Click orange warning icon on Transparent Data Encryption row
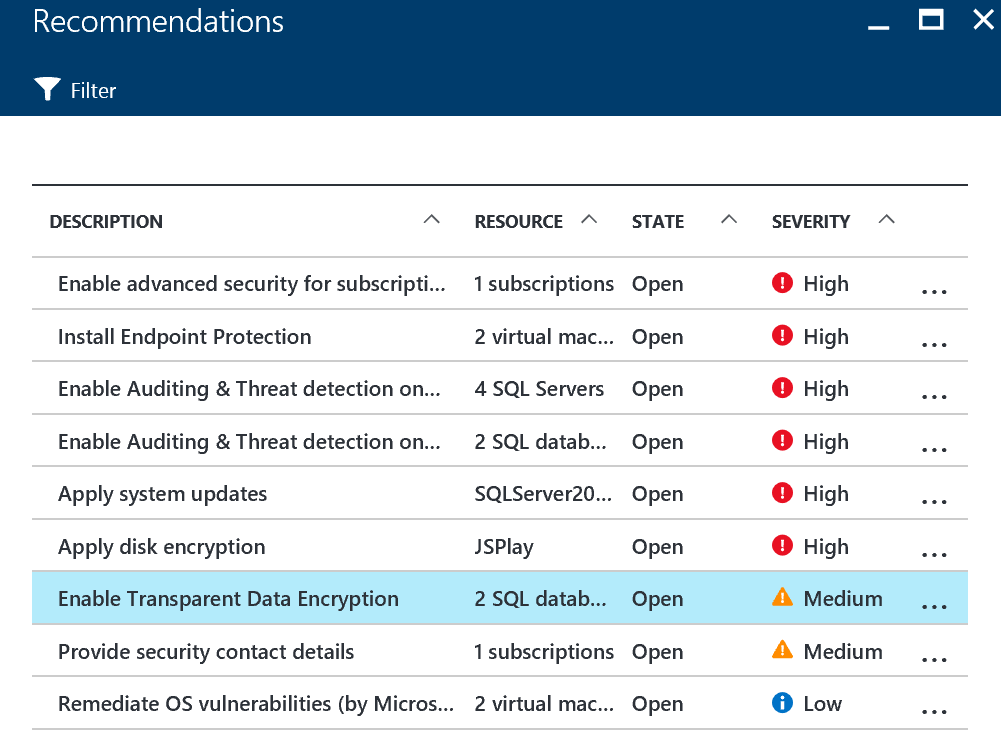The width and height of the screenshot is (1001, 736). click(782, 598)
